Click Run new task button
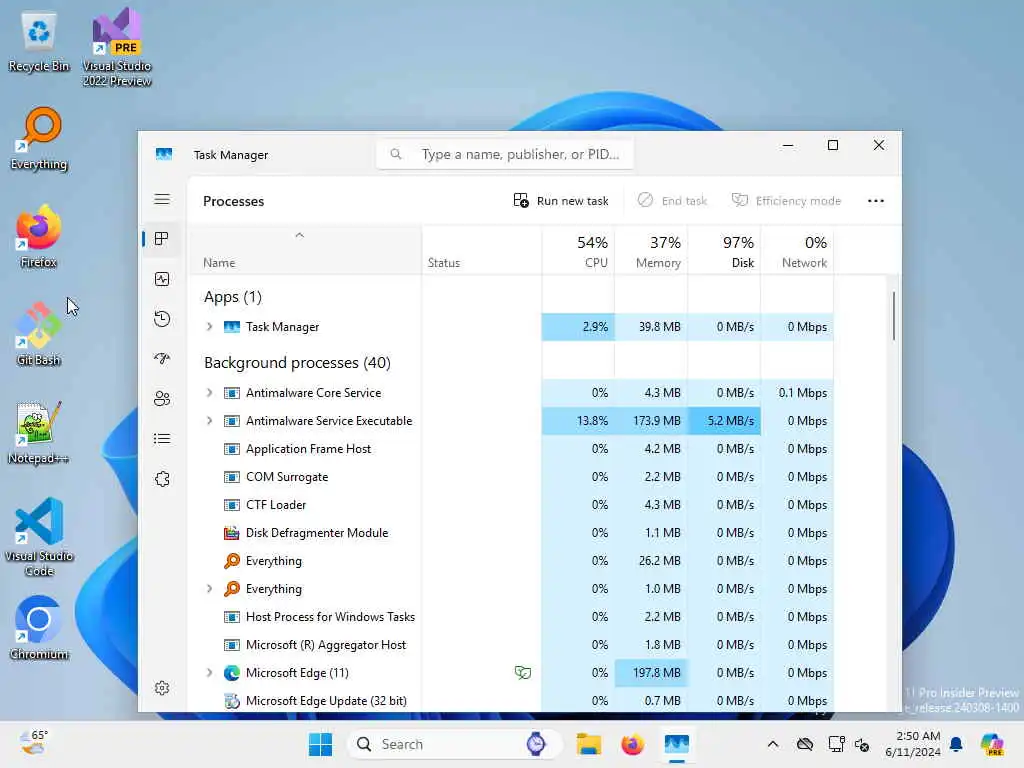Viewport: 1024px width, 768px height. coord(561,201)
